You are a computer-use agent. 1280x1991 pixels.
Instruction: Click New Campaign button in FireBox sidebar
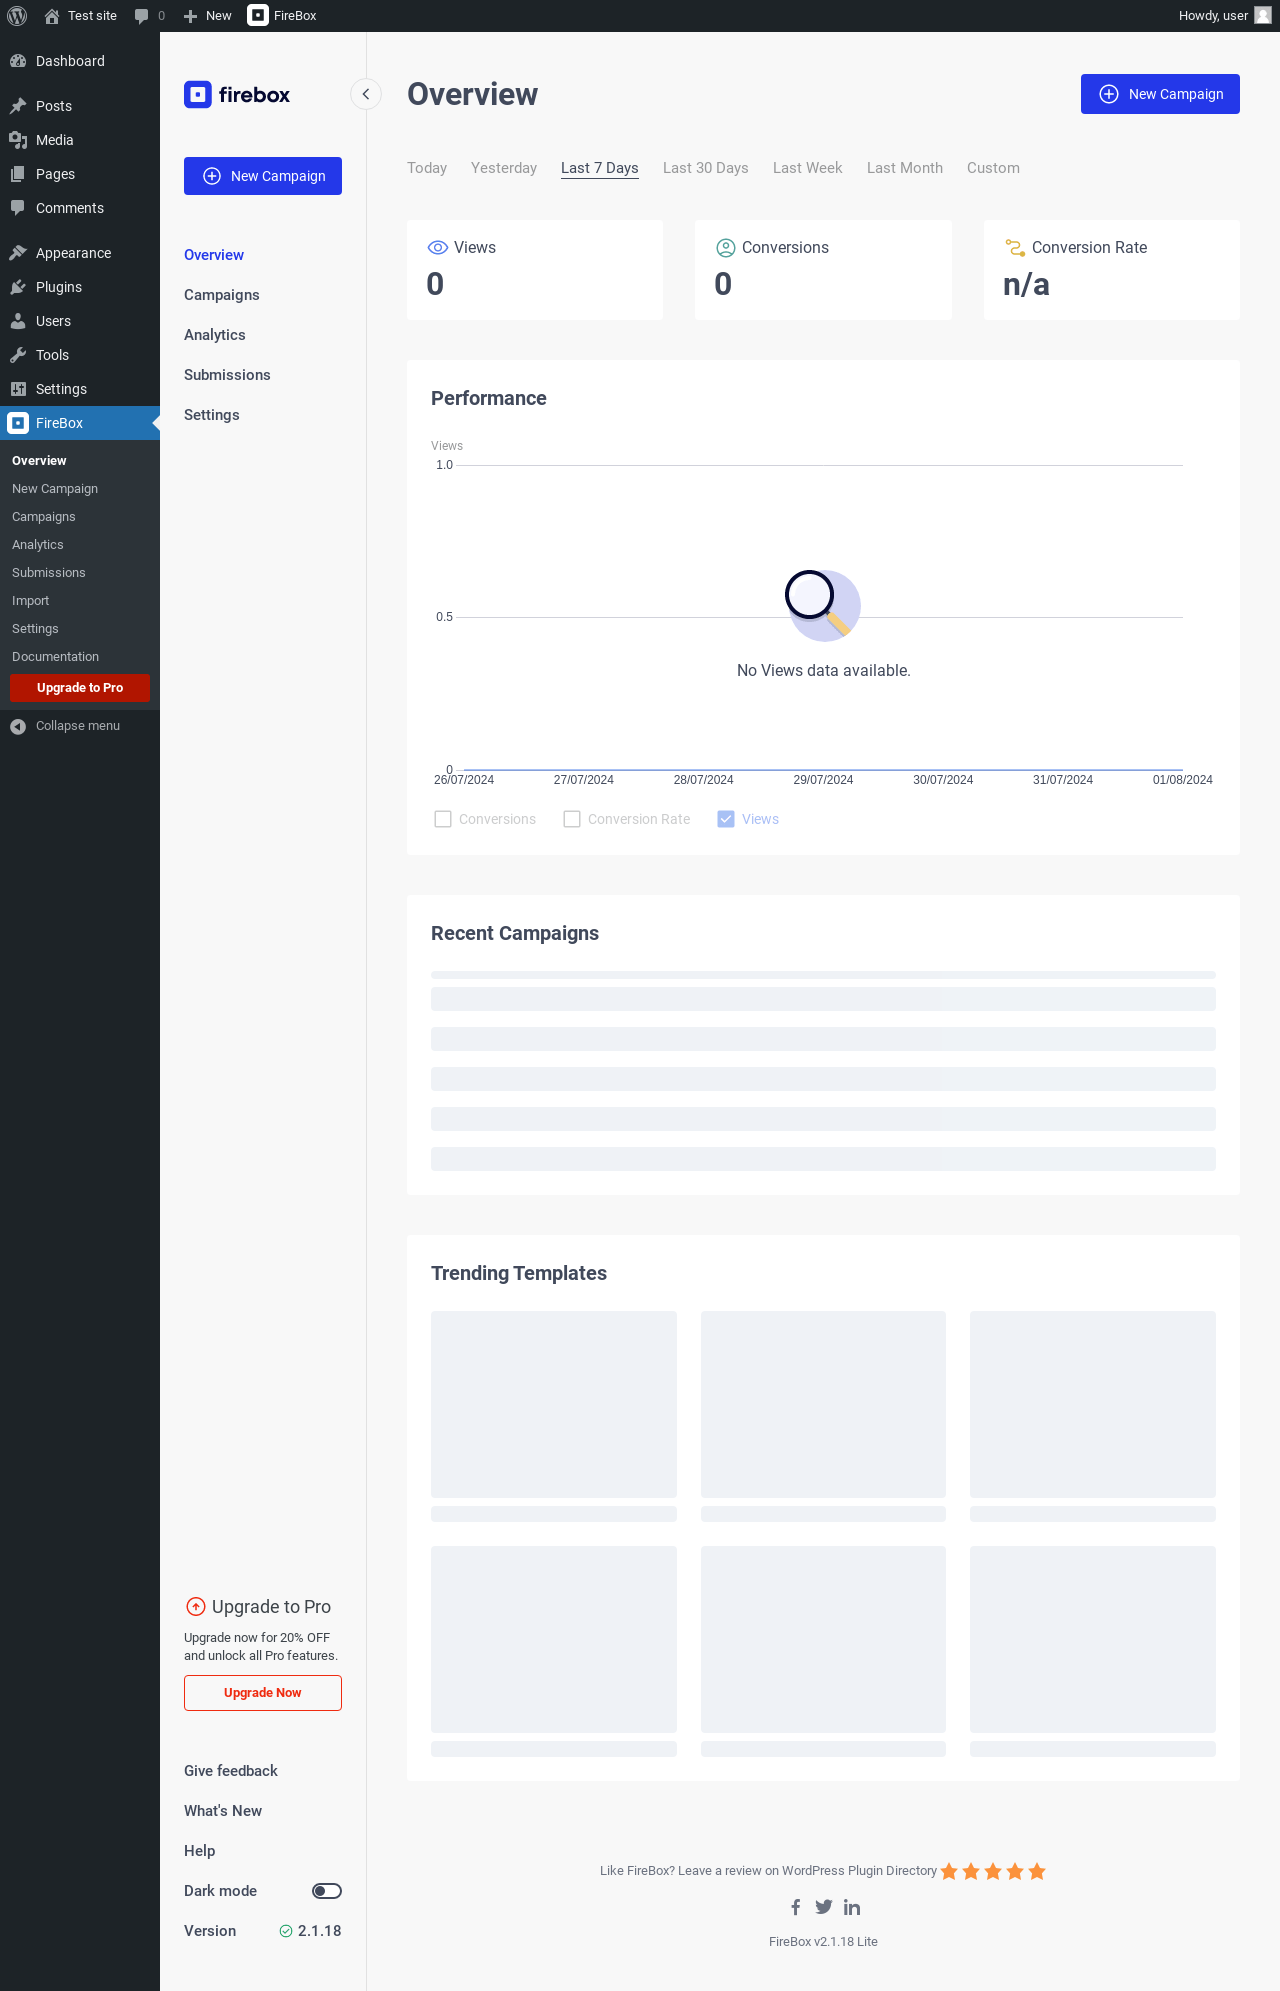[x=263, y=176]
